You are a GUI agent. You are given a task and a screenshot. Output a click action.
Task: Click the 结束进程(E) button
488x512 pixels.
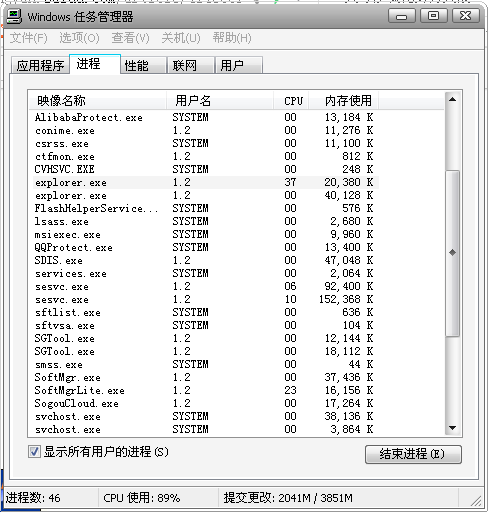pos(413,454)
